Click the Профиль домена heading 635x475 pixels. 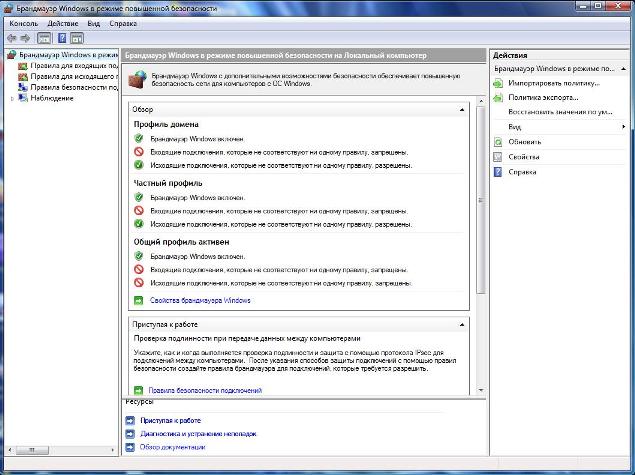[166, 124]
